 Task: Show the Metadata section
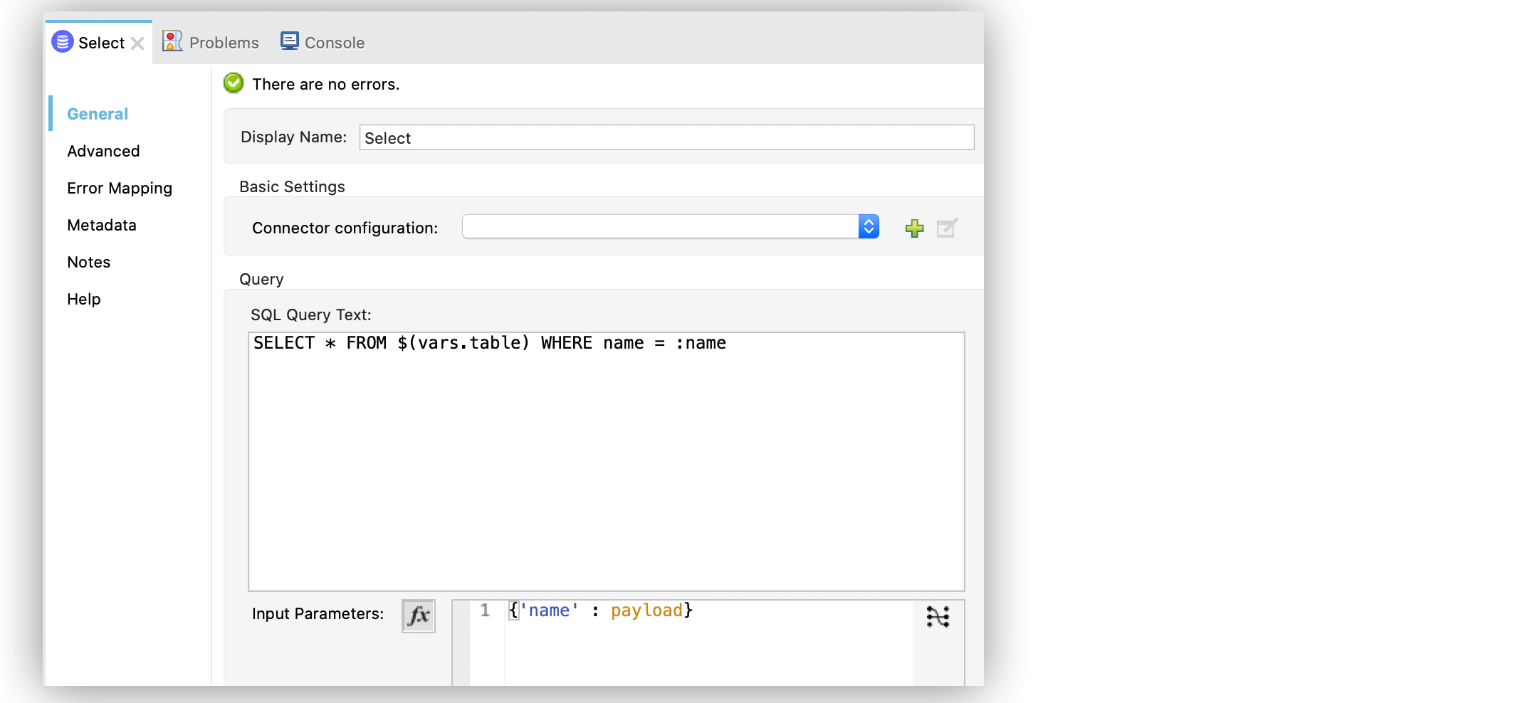coord(101,225)
